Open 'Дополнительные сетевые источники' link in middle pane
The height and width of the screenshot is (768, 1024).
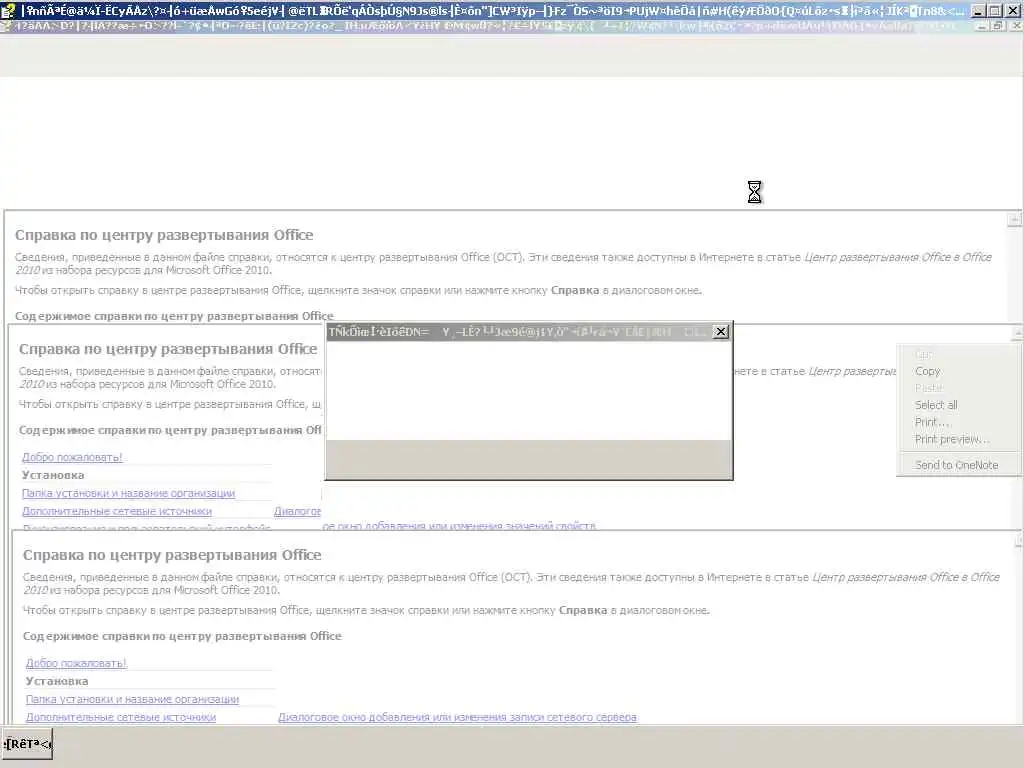pos(117,511)
